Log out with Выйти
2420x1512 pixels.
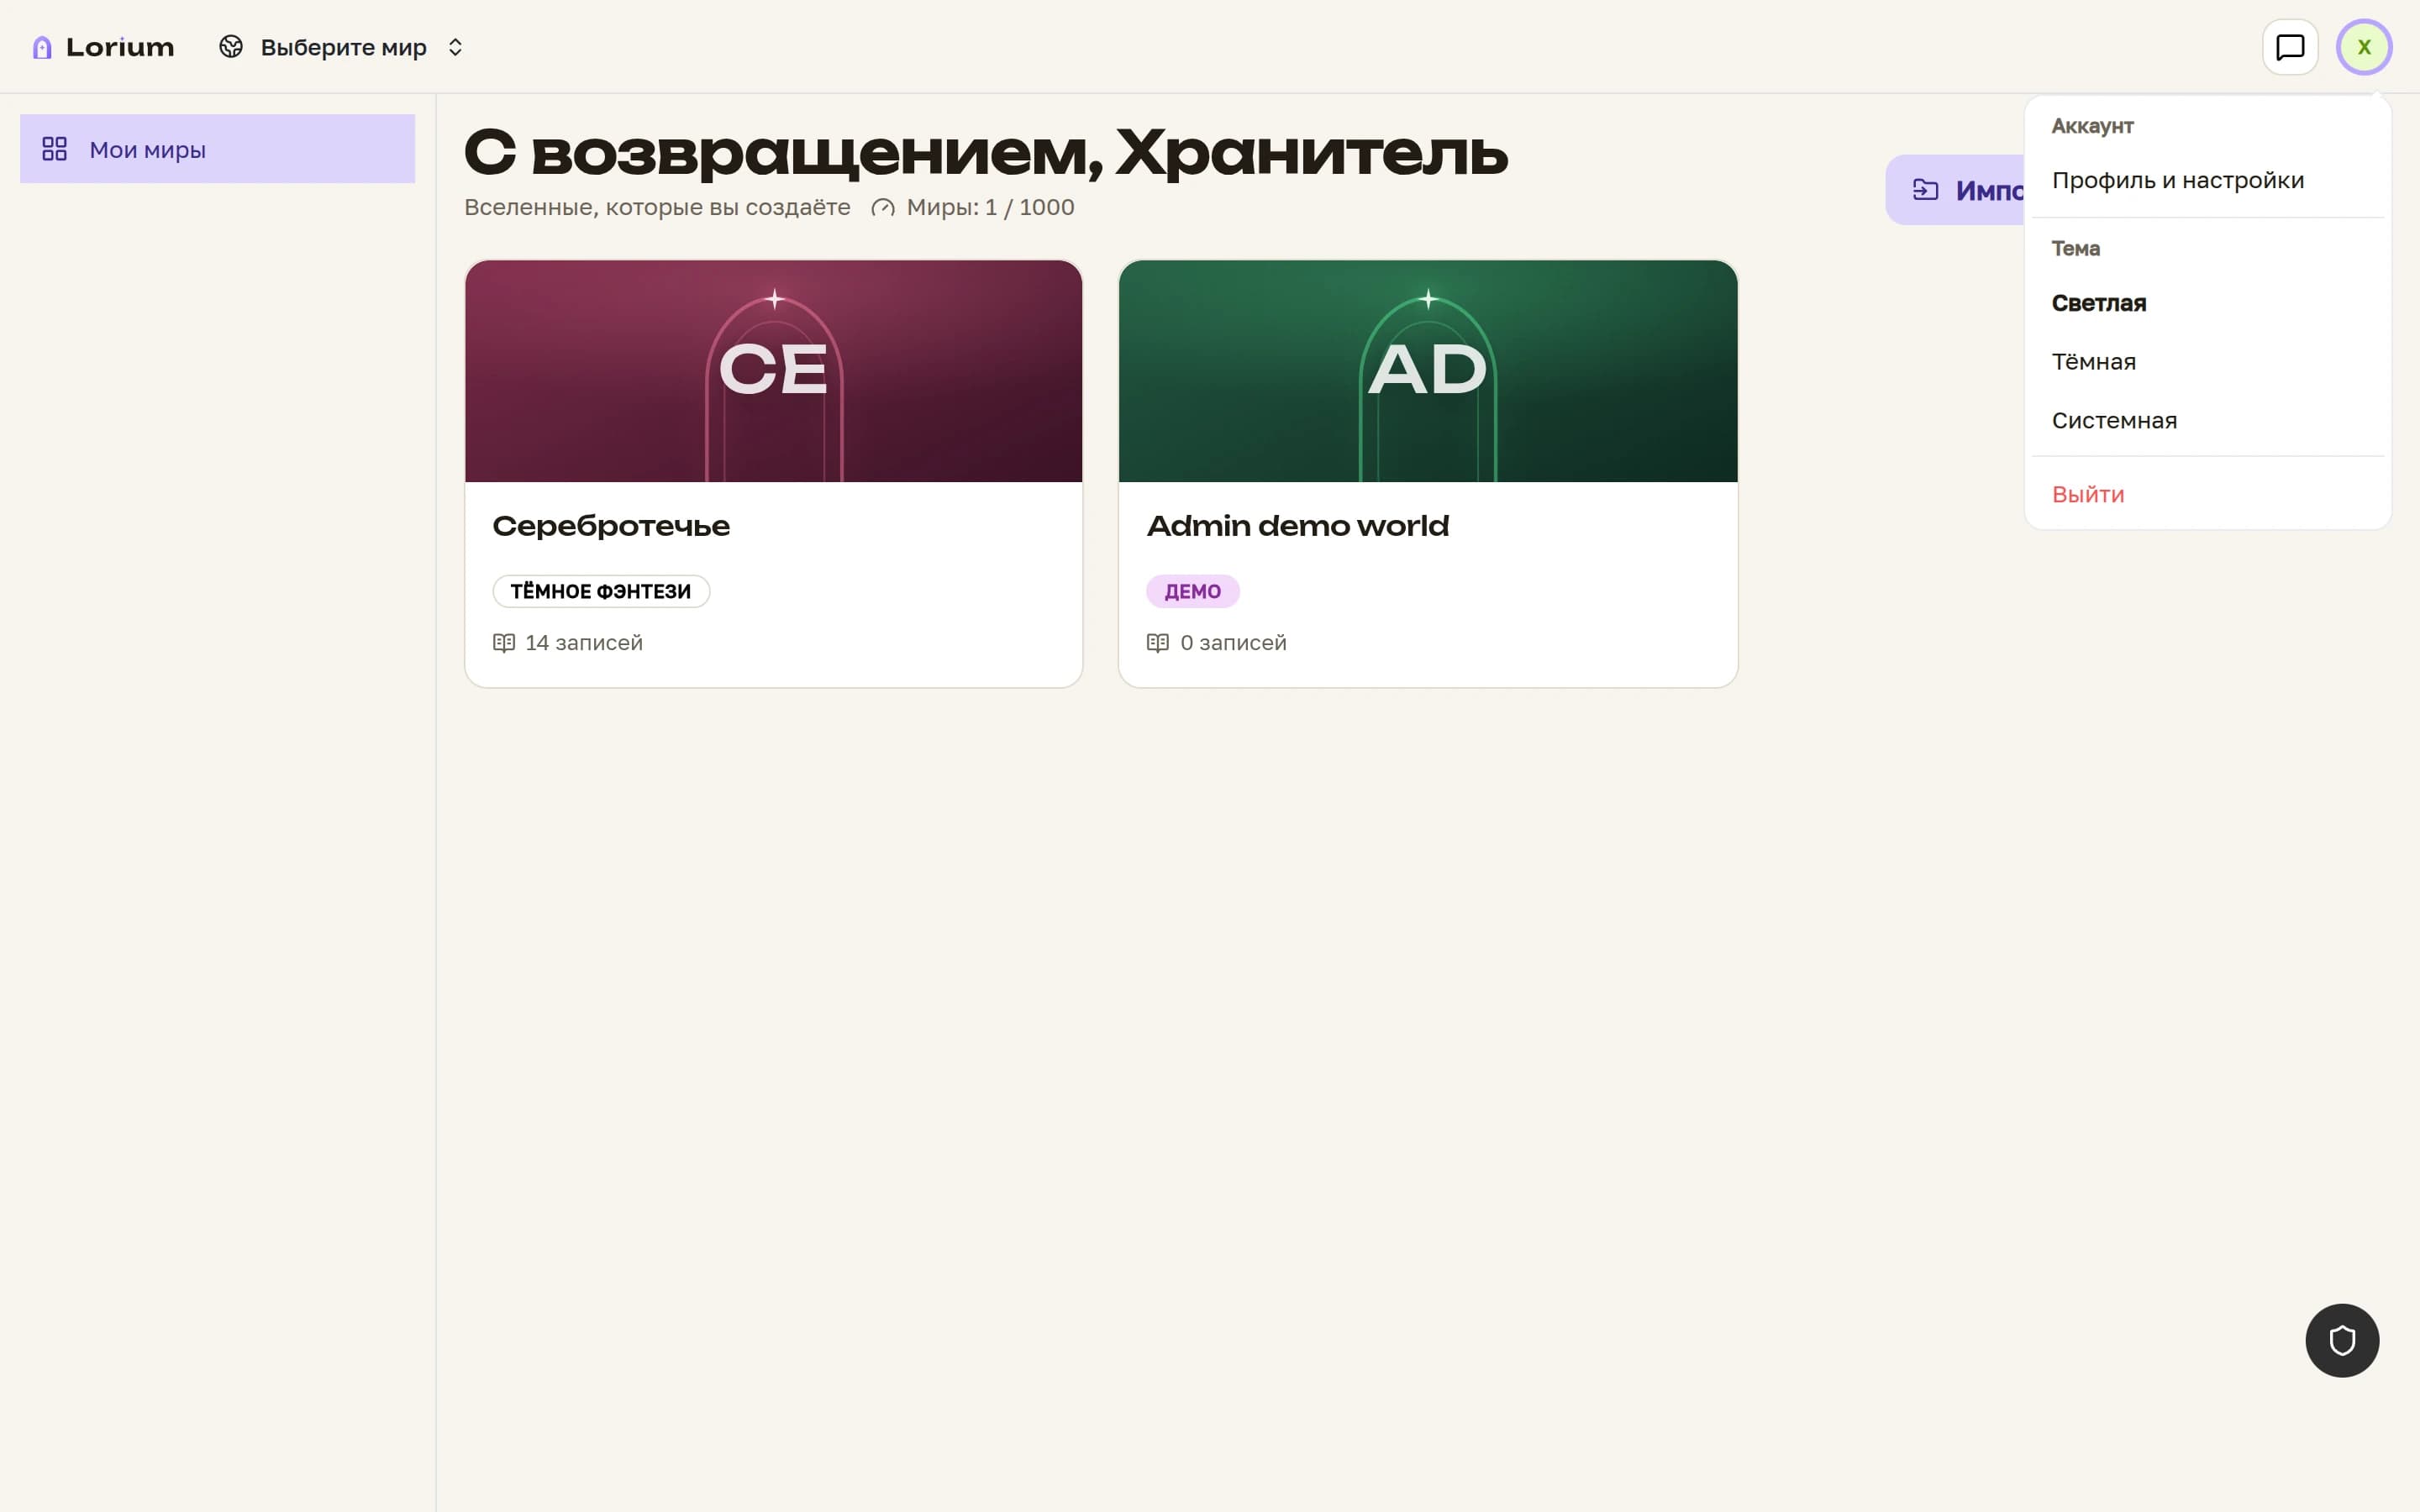tap(2207, 494)
